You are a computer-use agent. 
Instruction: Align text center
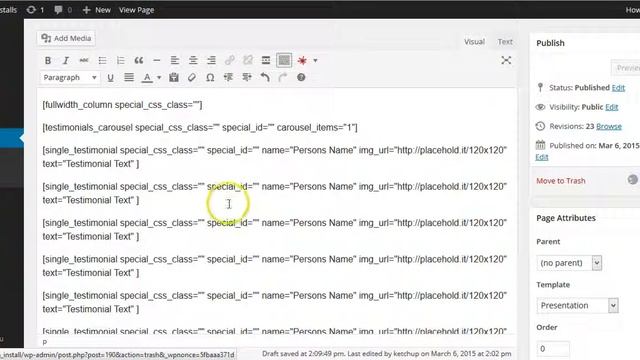point(193,60)
